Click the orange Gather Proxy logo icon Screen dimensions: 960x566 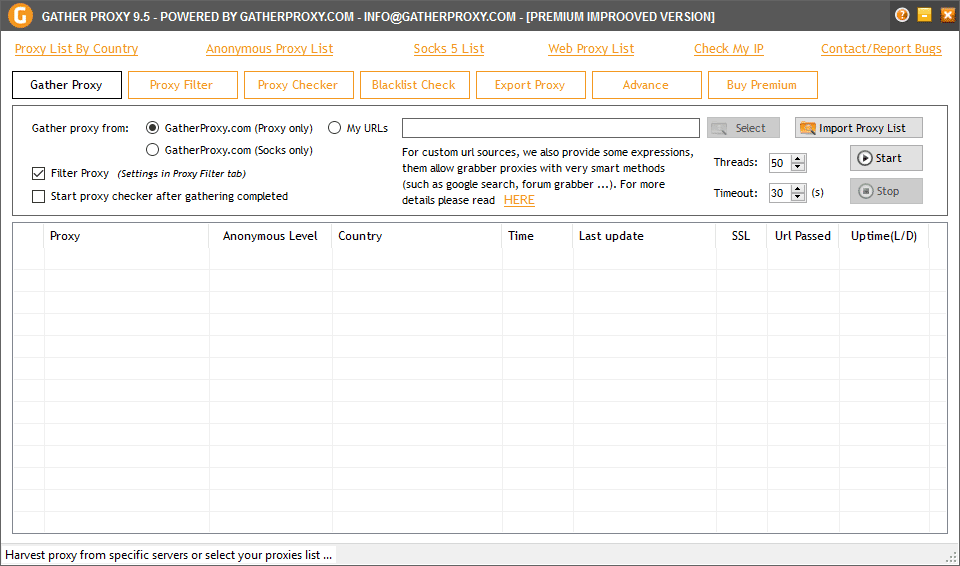(x=17, y=16)
